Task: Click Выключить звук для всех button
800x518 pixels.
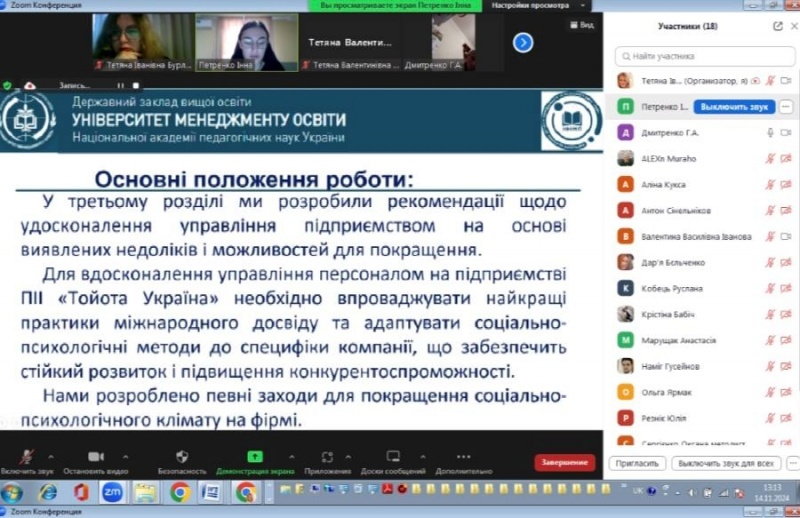Action: point(726,463)
